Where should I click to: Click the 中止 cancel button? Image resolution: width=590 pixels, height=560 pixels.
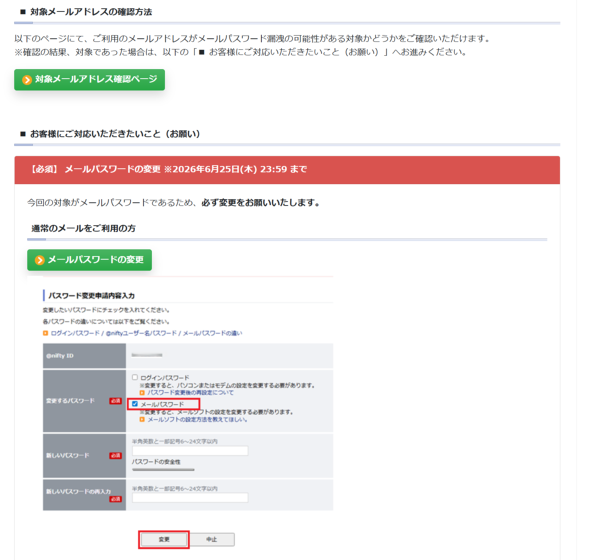click(x=211, y=539)
